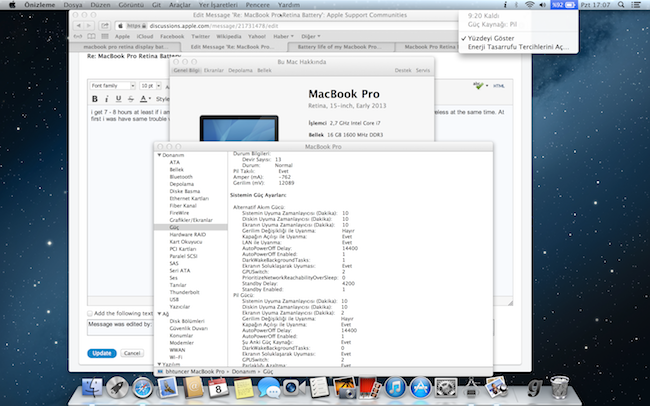Open Finder from the Dock

point(92,387)
